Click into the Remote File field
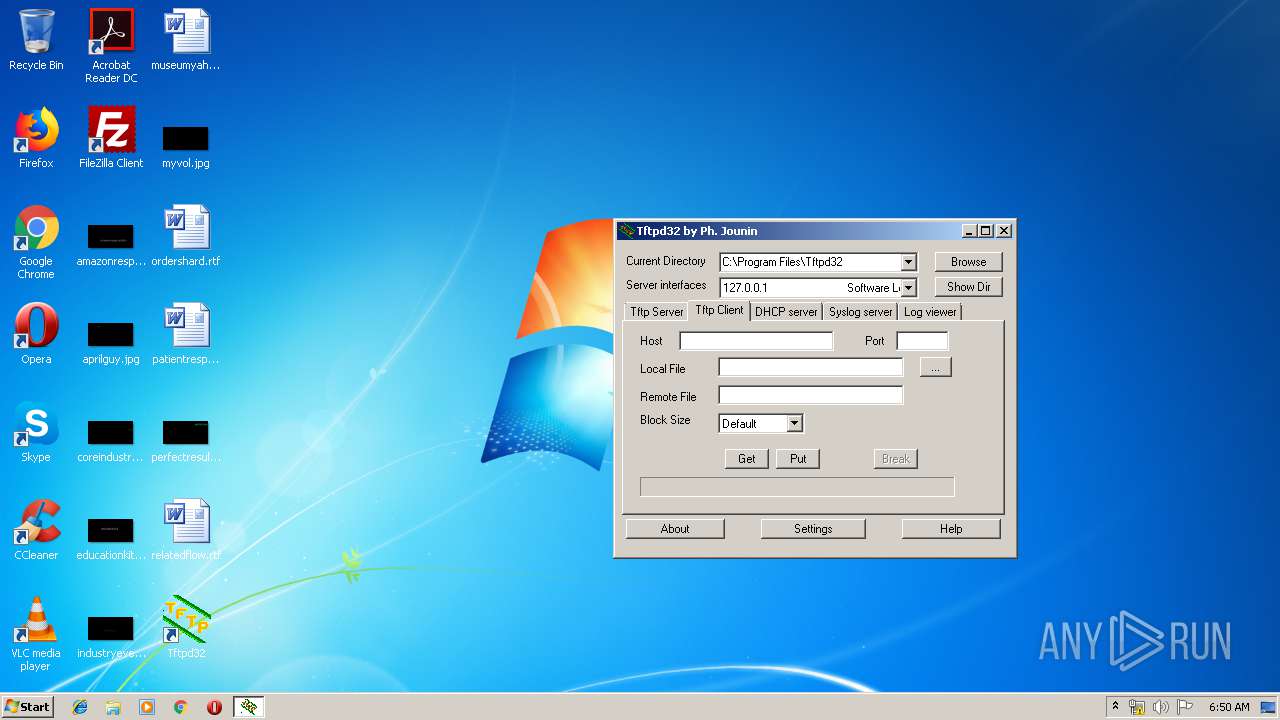The image size is (1280, 720). click(811, 396)
